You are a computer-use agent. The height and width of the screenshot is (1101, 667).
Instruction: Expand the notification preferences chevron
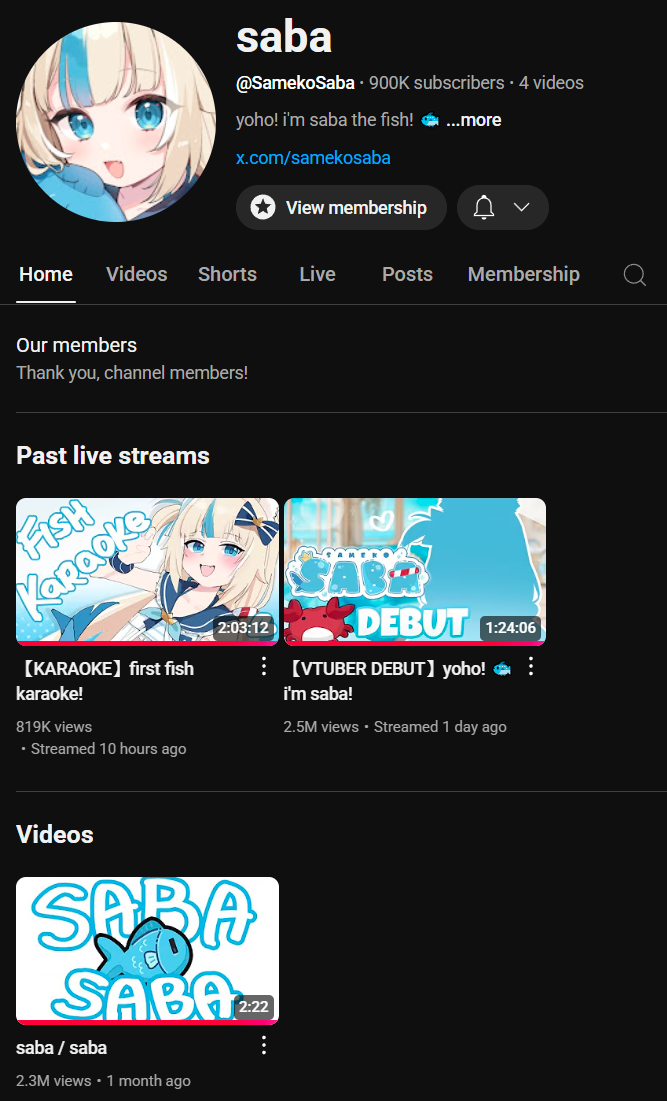pyautogui.click(x=521, y=207)
